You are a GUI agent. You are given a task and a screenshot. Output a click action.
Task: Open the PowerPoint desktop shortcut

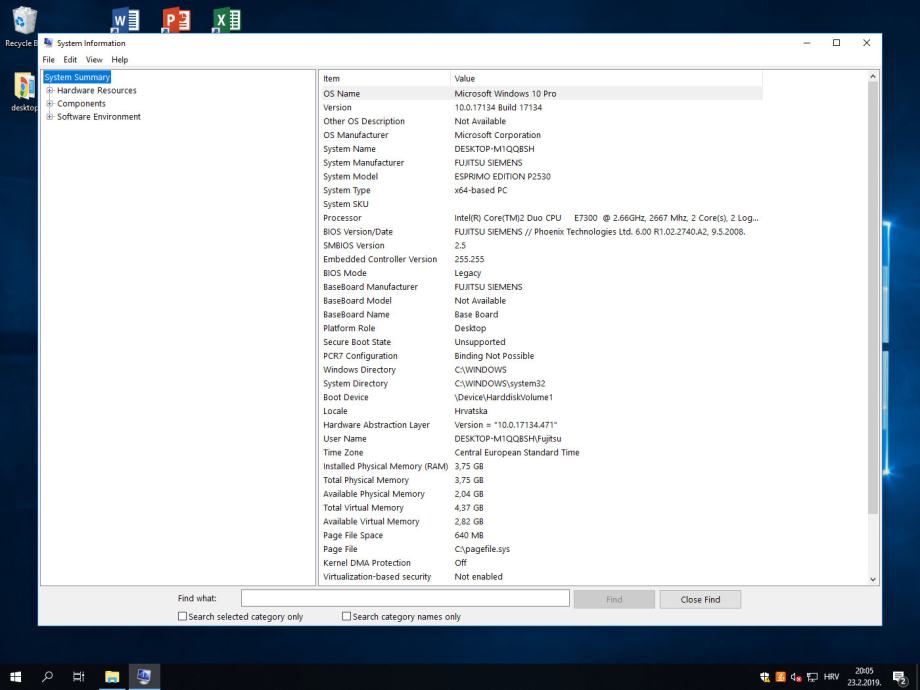tap(176, 20)
